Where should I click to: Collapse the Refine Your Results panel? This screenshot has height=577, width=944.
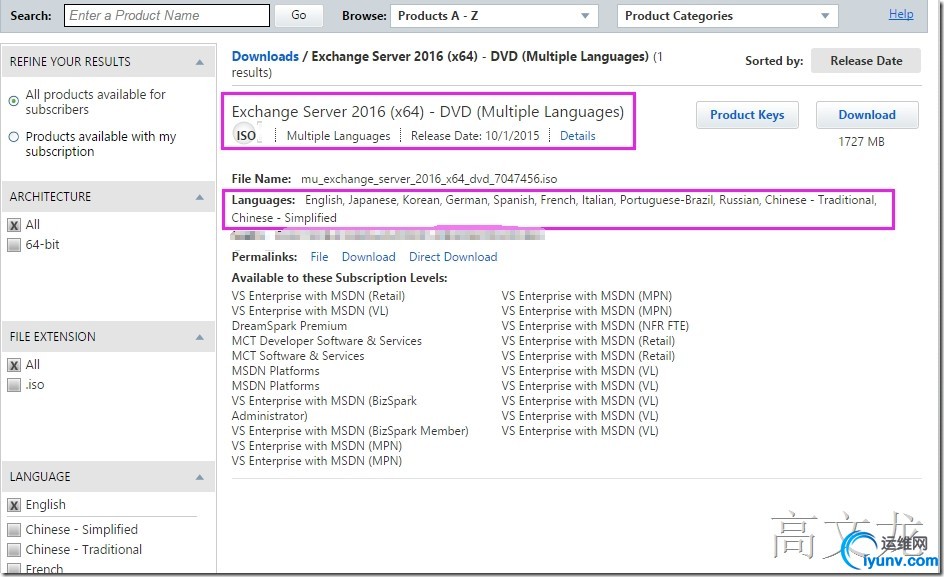[200, 62]
